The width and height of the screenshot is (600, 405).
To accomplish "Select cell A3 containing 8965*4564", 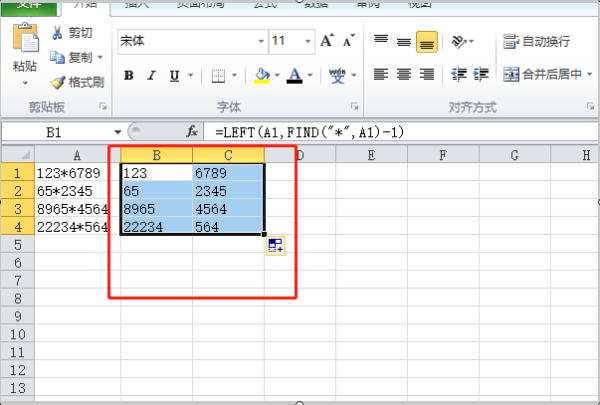I will click(77, 209).
